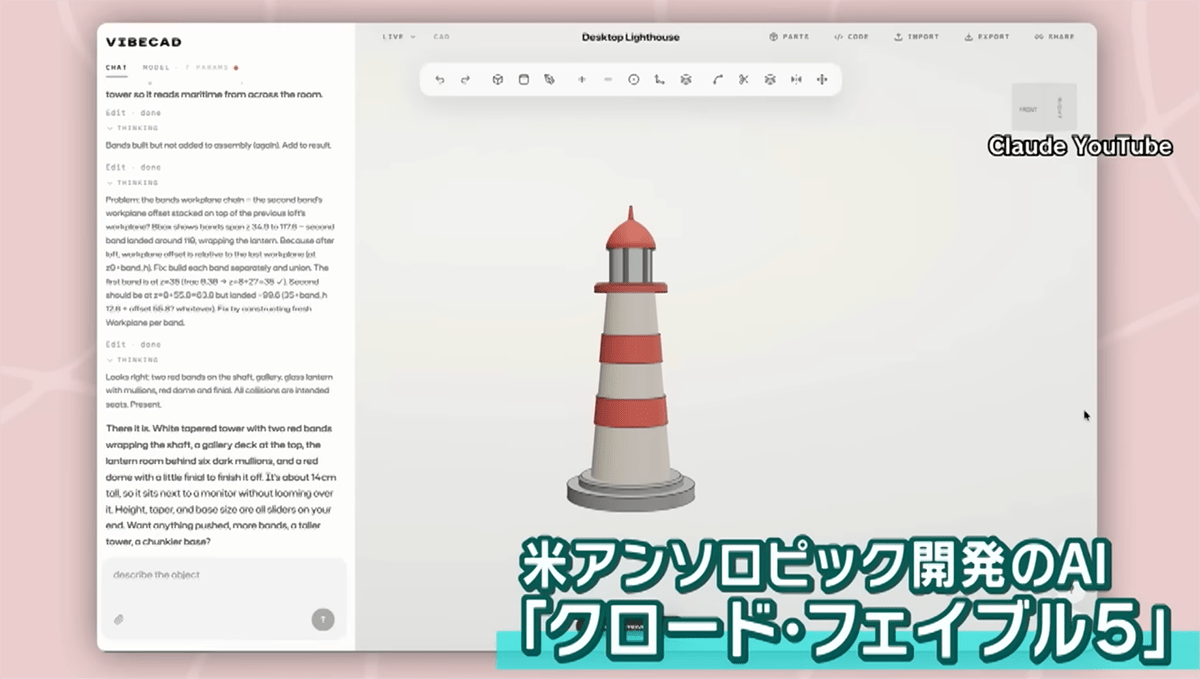Choose the scissors cut tool
The height and width of the screenshot is (679, 1200).
click(x=743, y=79)
